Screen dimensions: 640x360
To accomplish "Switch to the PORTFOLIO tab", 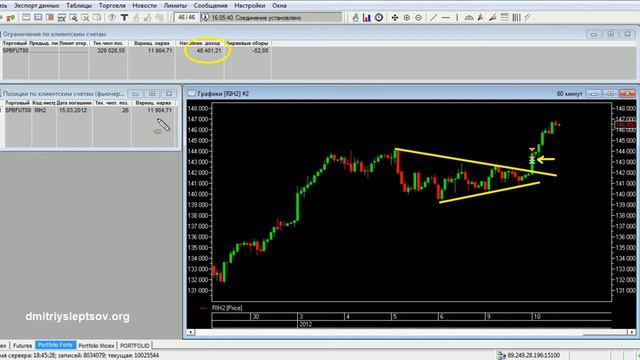I will 135,345.
